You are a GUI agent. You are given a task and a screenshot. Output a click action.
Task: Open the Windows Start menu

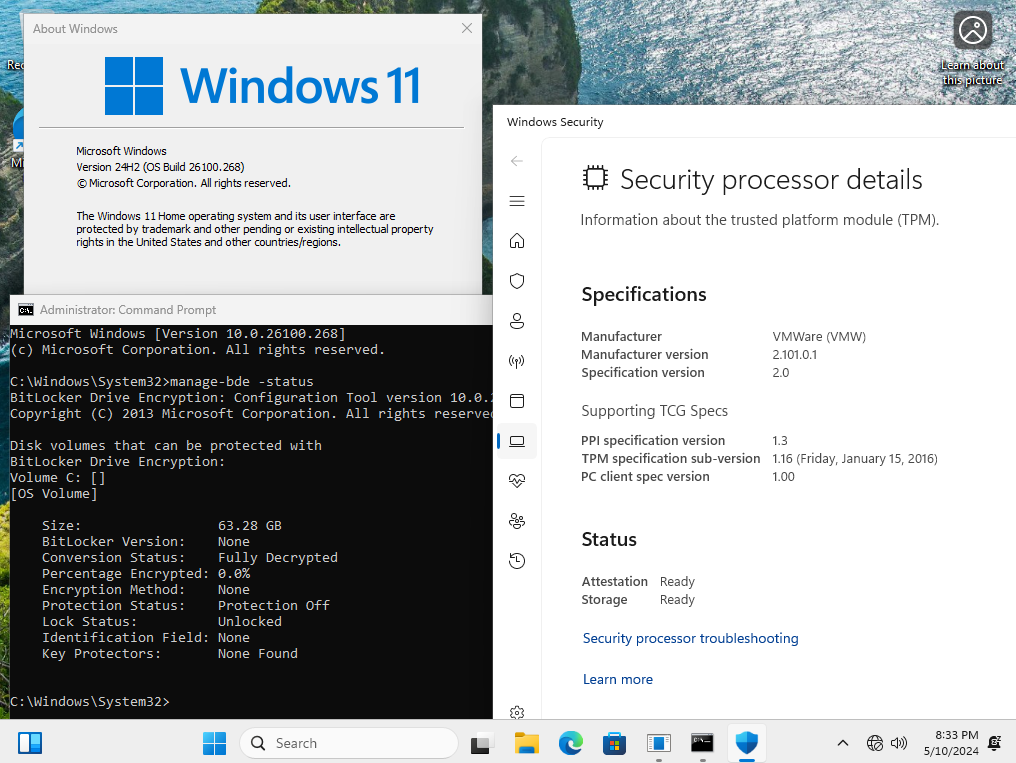tap(214, 743)
